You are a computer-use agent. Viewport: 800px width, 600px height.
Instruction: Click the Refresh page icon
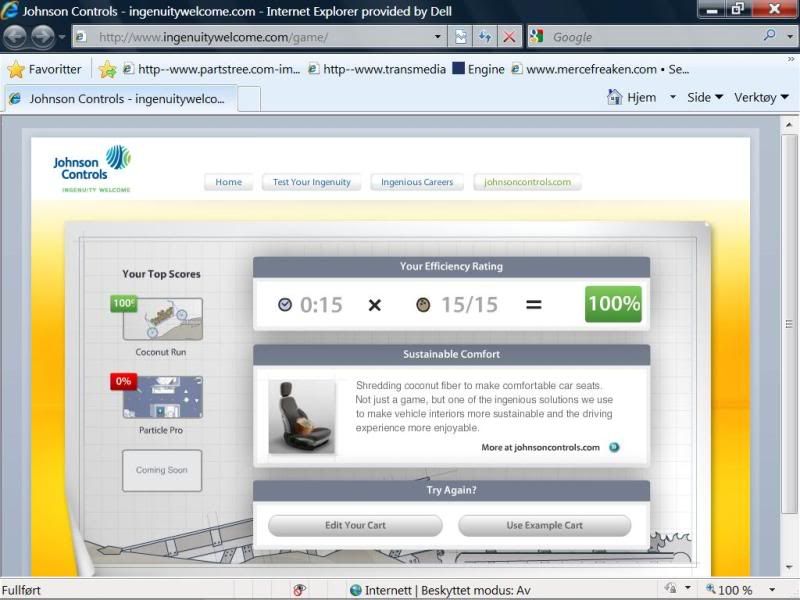(485, 37)
